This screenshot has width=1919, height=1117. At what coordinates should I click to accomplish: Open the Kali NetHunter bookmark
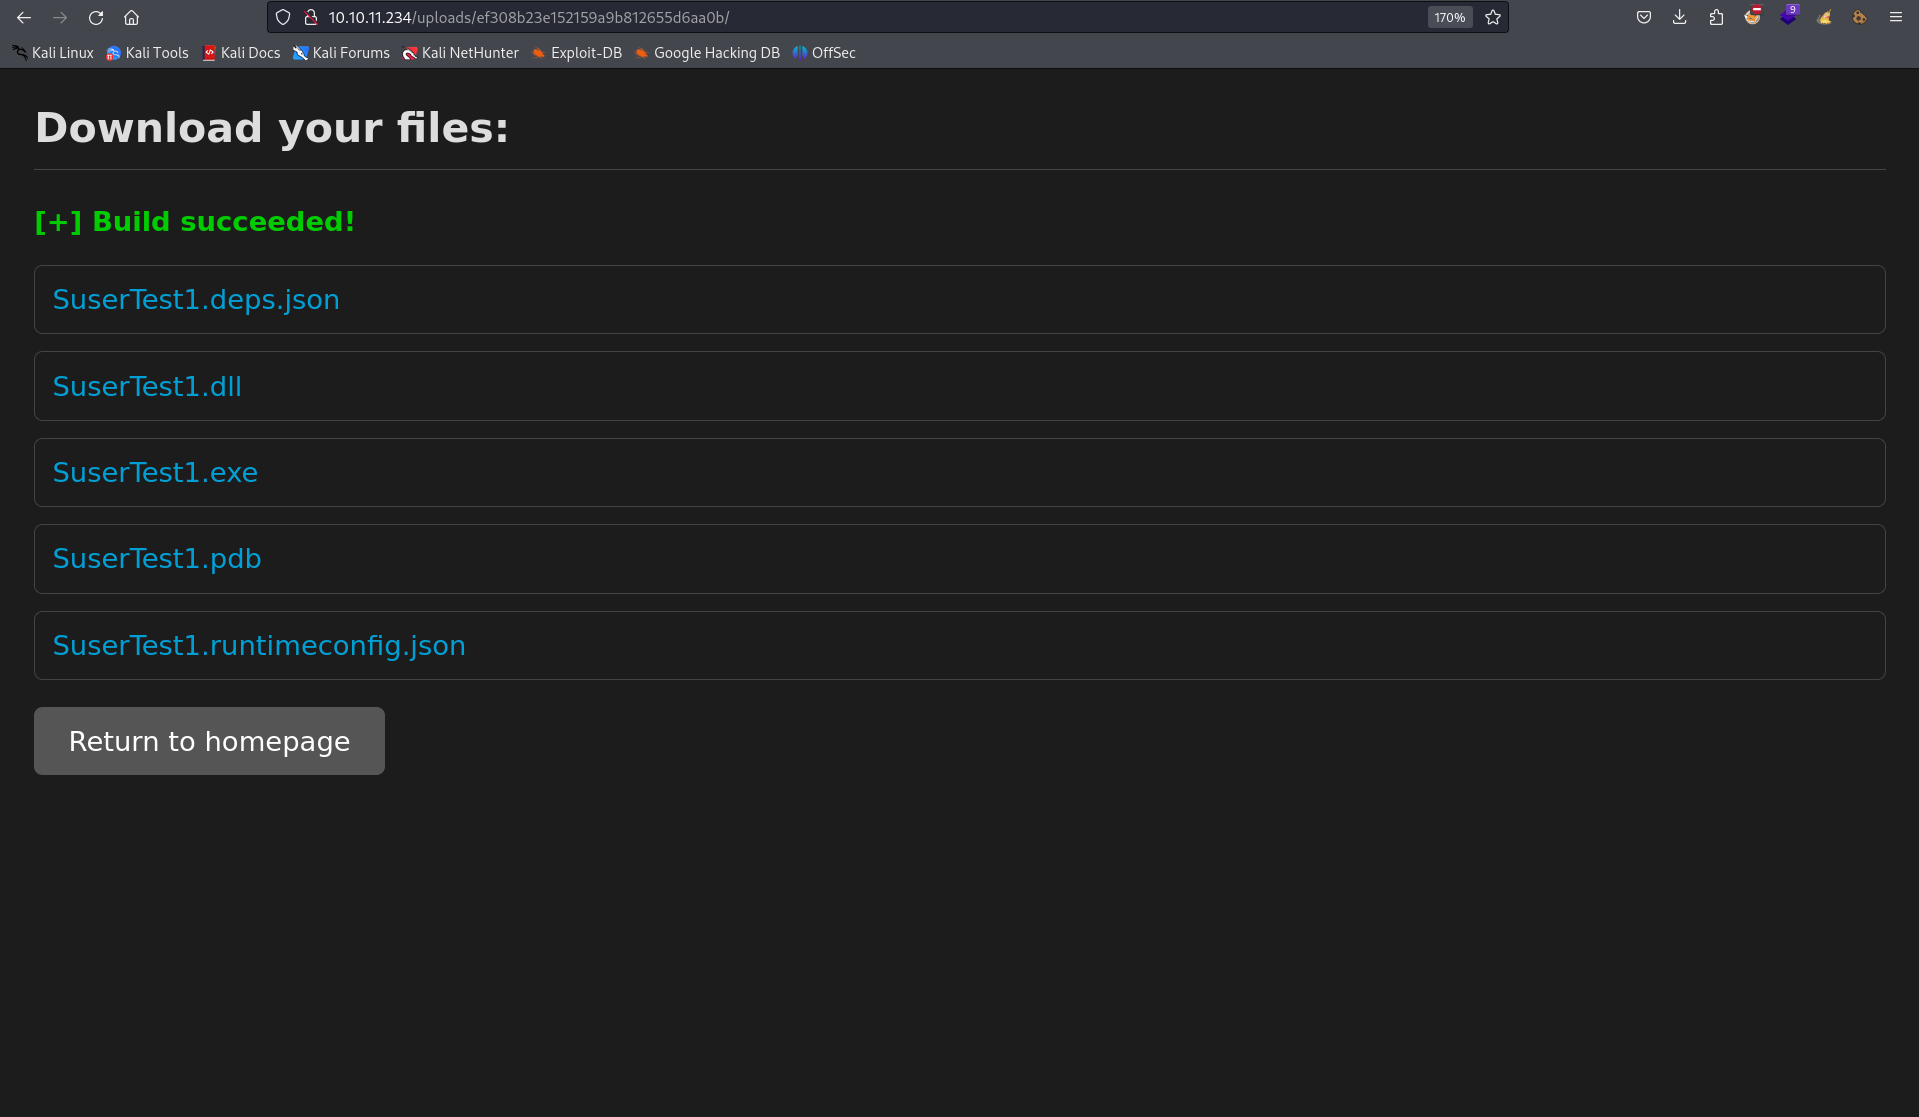click(x=460, y=53)
